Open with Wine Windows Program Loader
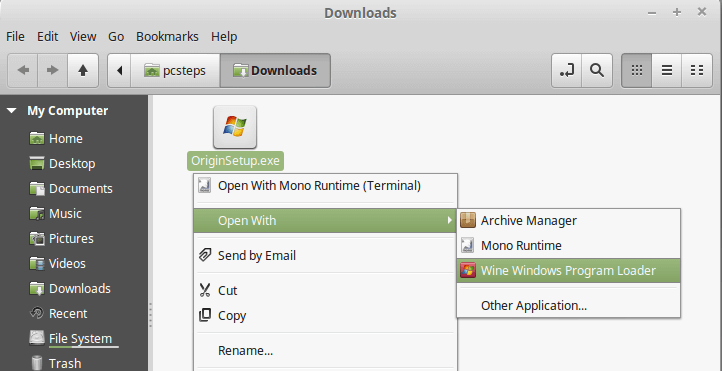The height and width of the screenshot is (371, 722). pyautogui.click(x=569, y=270)
